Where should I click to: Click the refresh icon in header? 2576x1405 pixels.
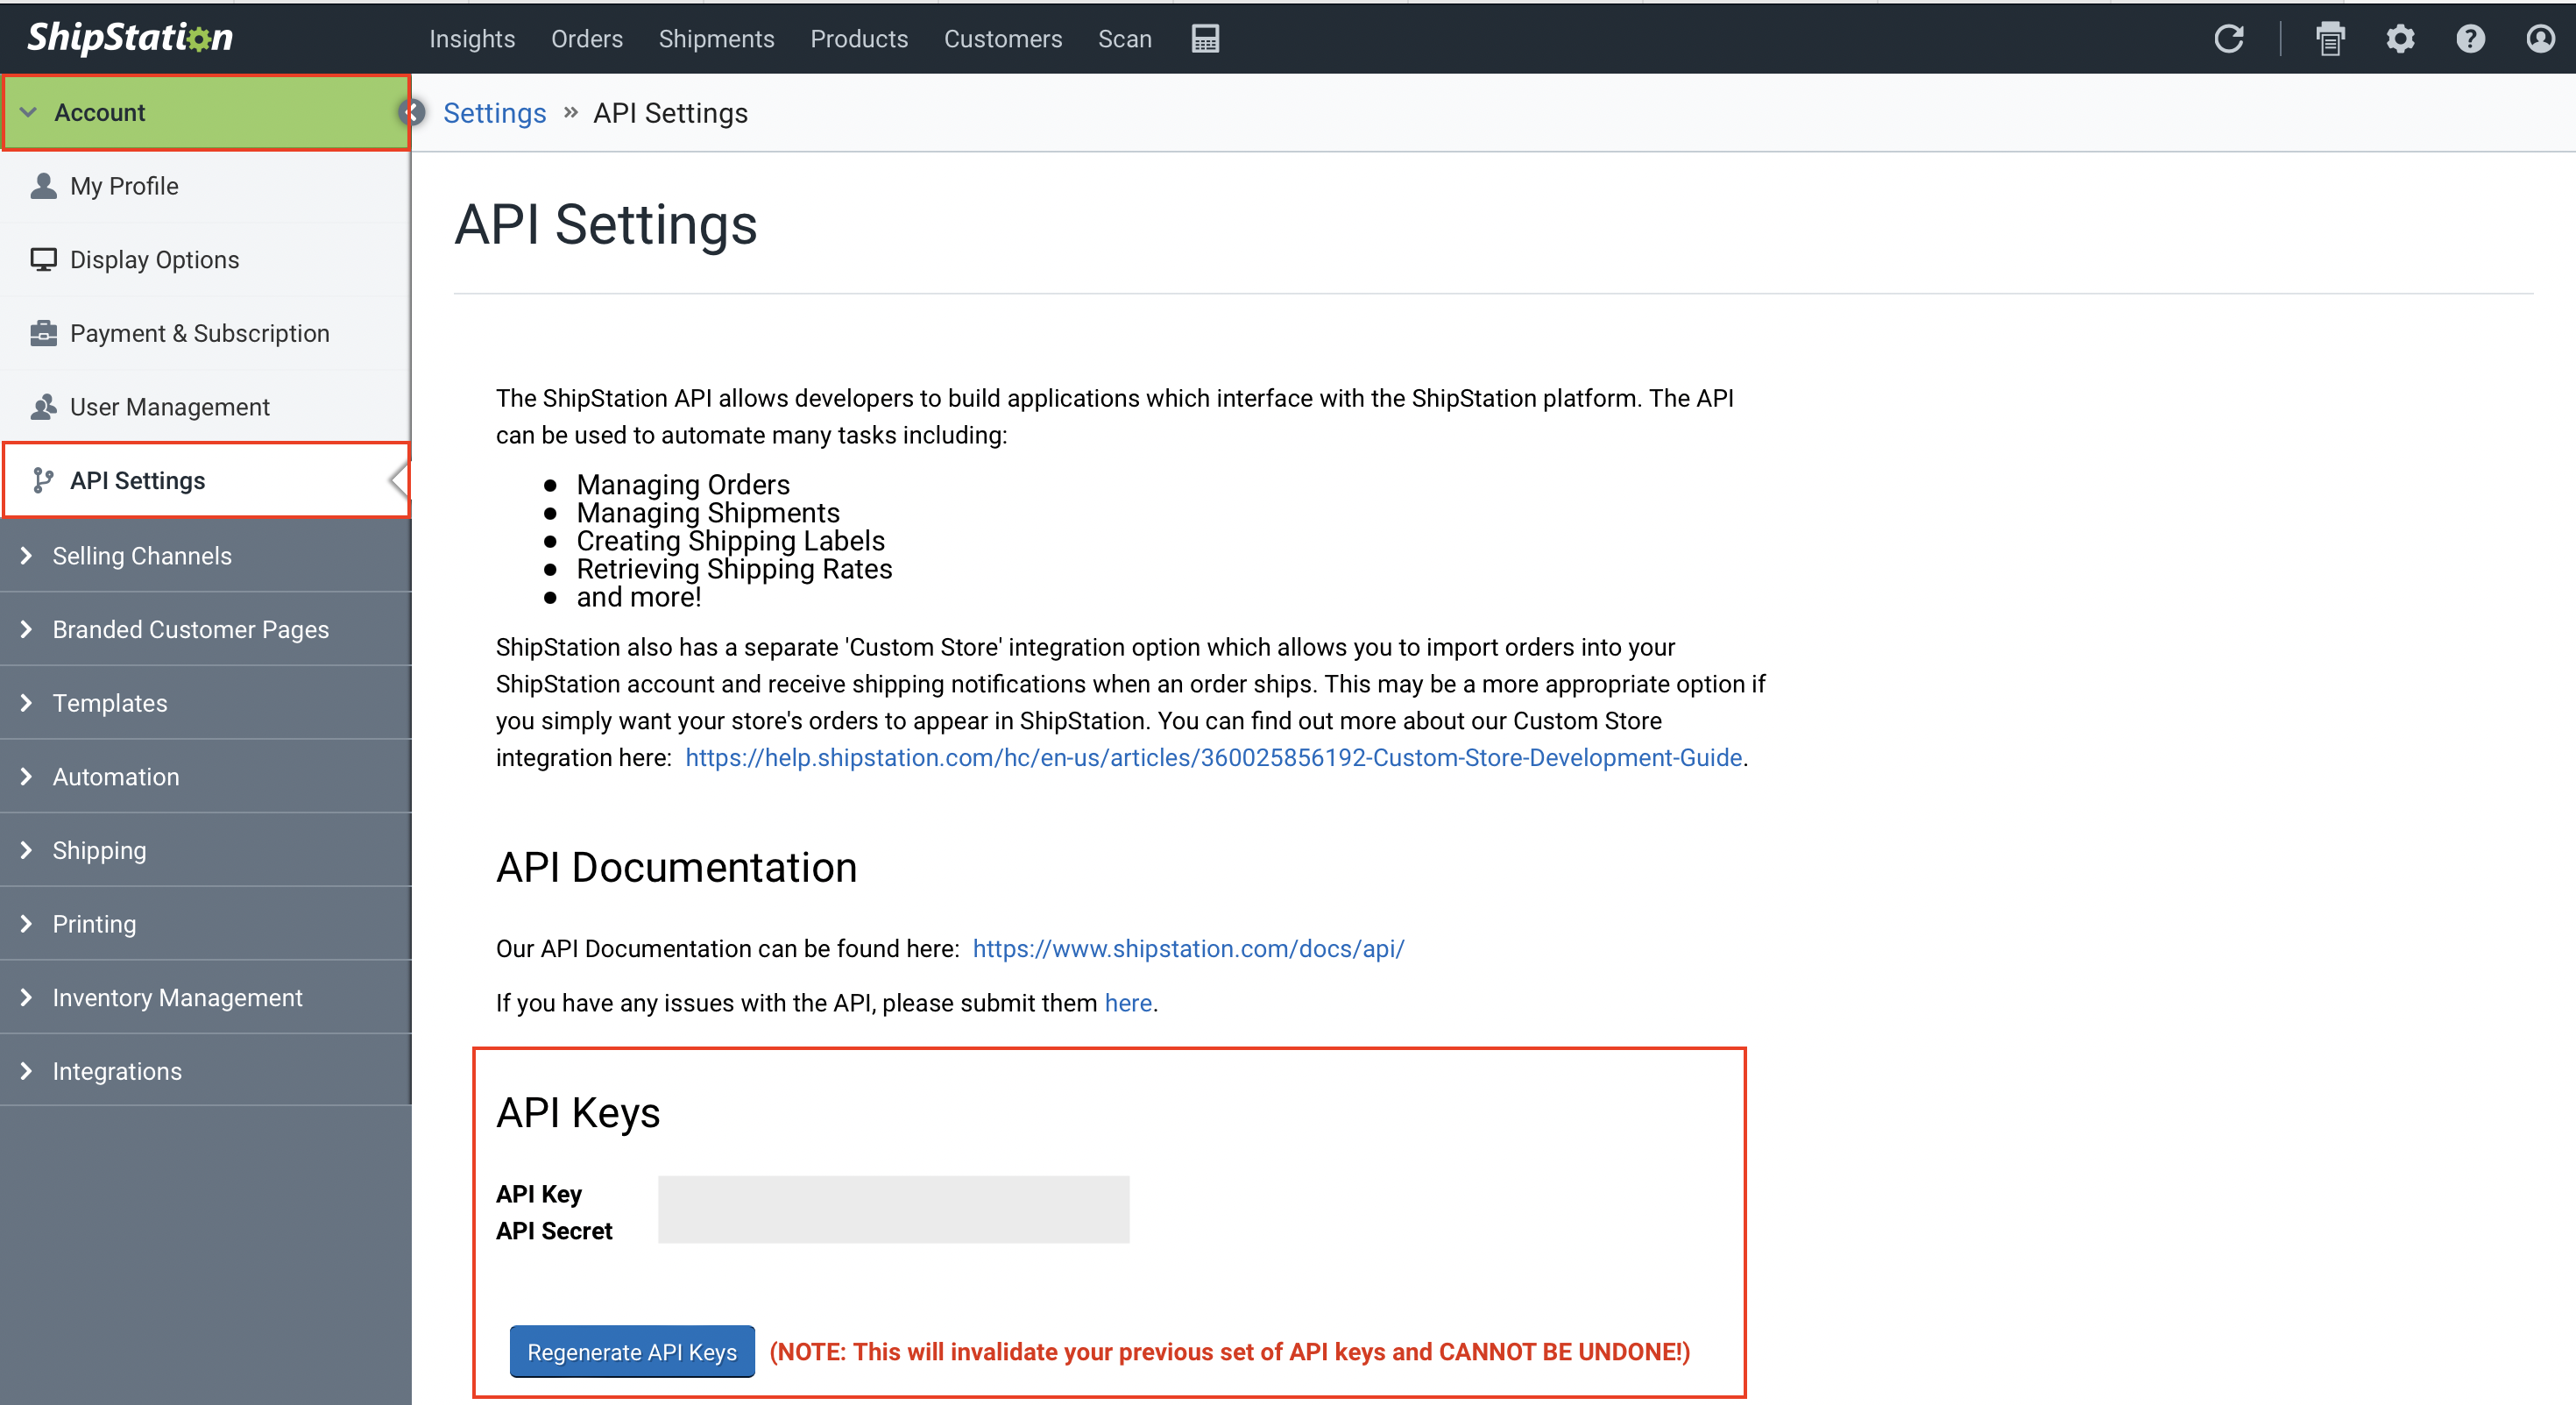pos(2228,38)
